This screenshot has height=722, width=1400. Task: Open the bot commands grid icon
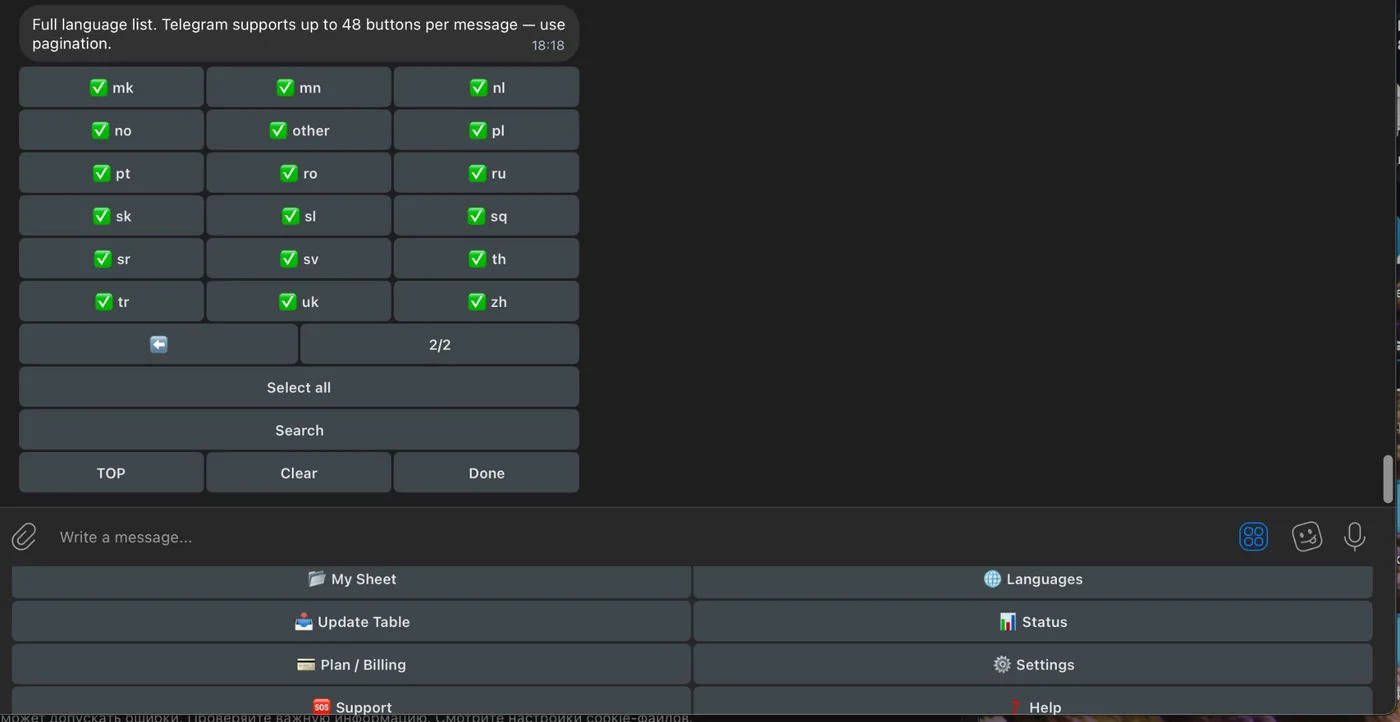pos(1253,536)
